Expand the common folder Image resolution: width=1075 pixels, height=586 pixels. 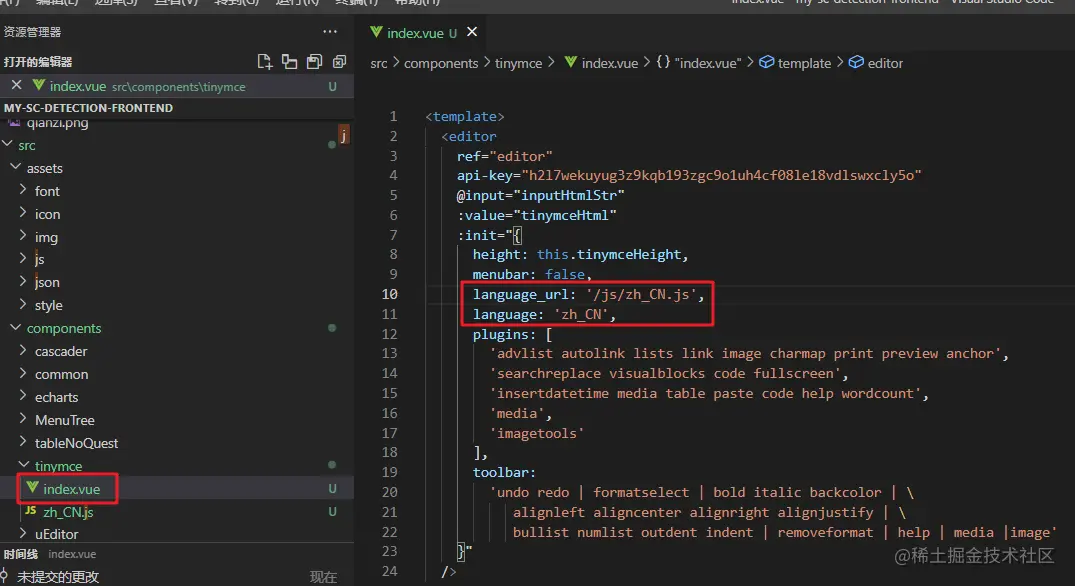click(x=23, y=374)
